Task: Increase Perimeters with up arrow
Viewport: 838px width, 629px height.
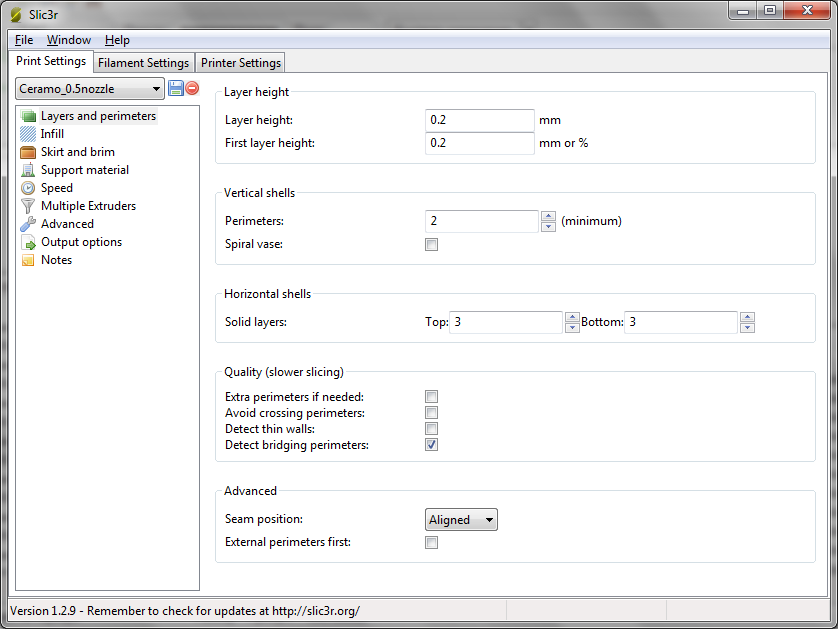Action: [x=548, y=216]
